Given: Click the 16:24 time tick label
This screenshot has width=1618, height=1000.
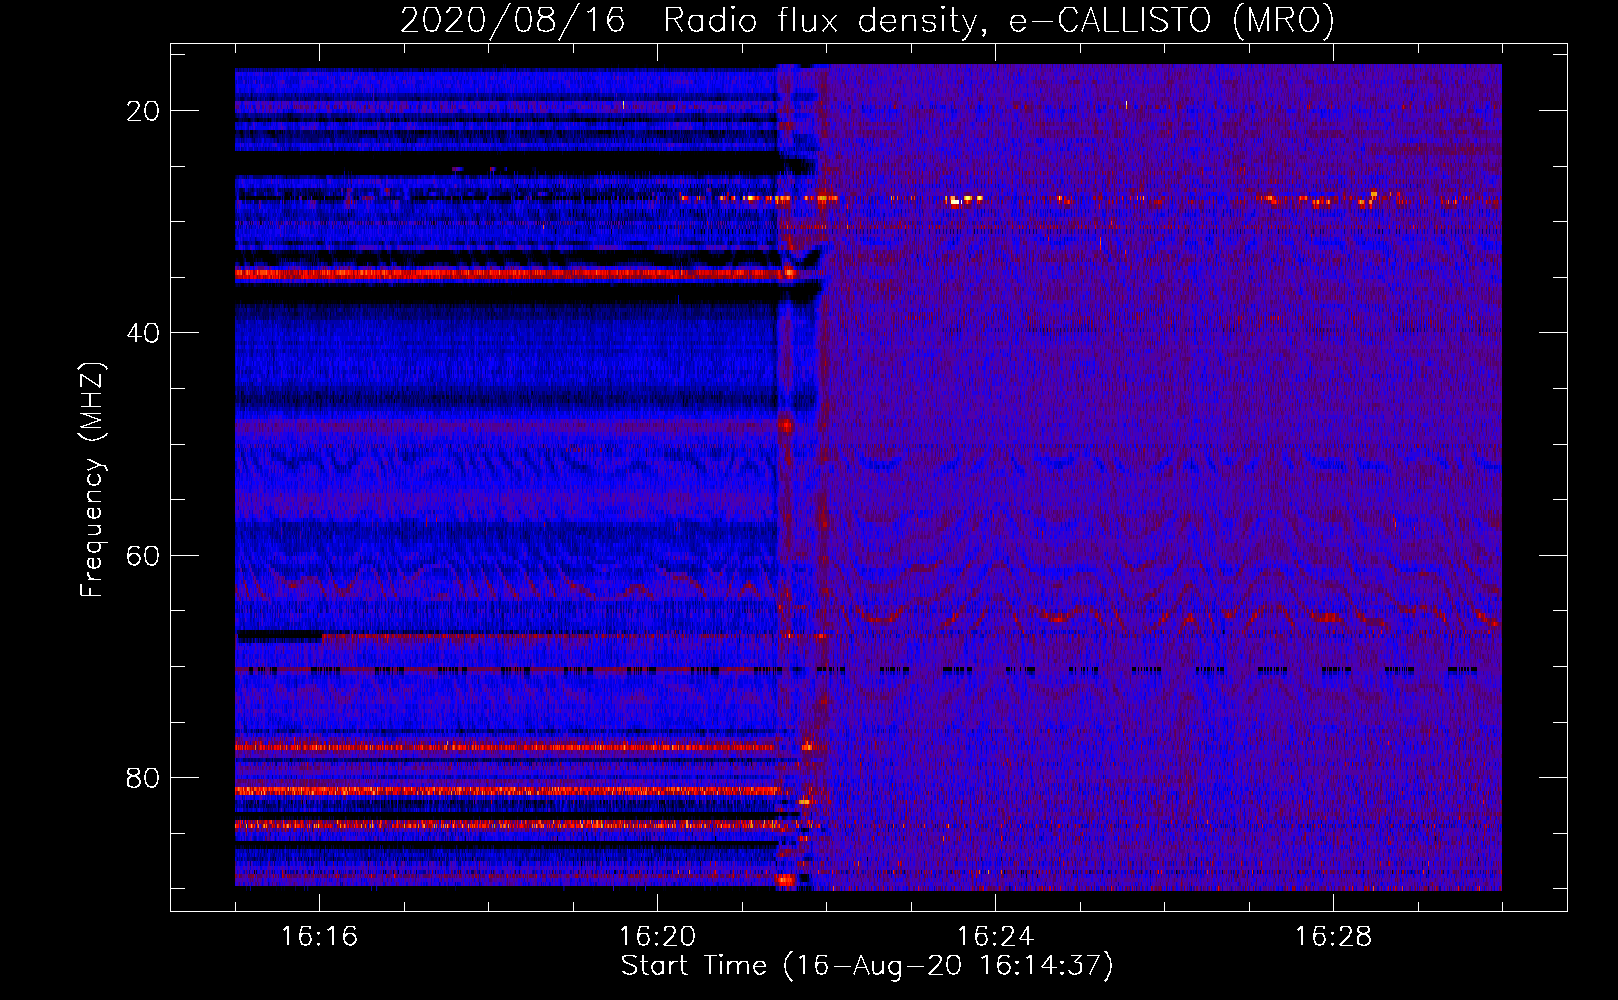Looking at the screenshot, I should (x=995, y=937).
